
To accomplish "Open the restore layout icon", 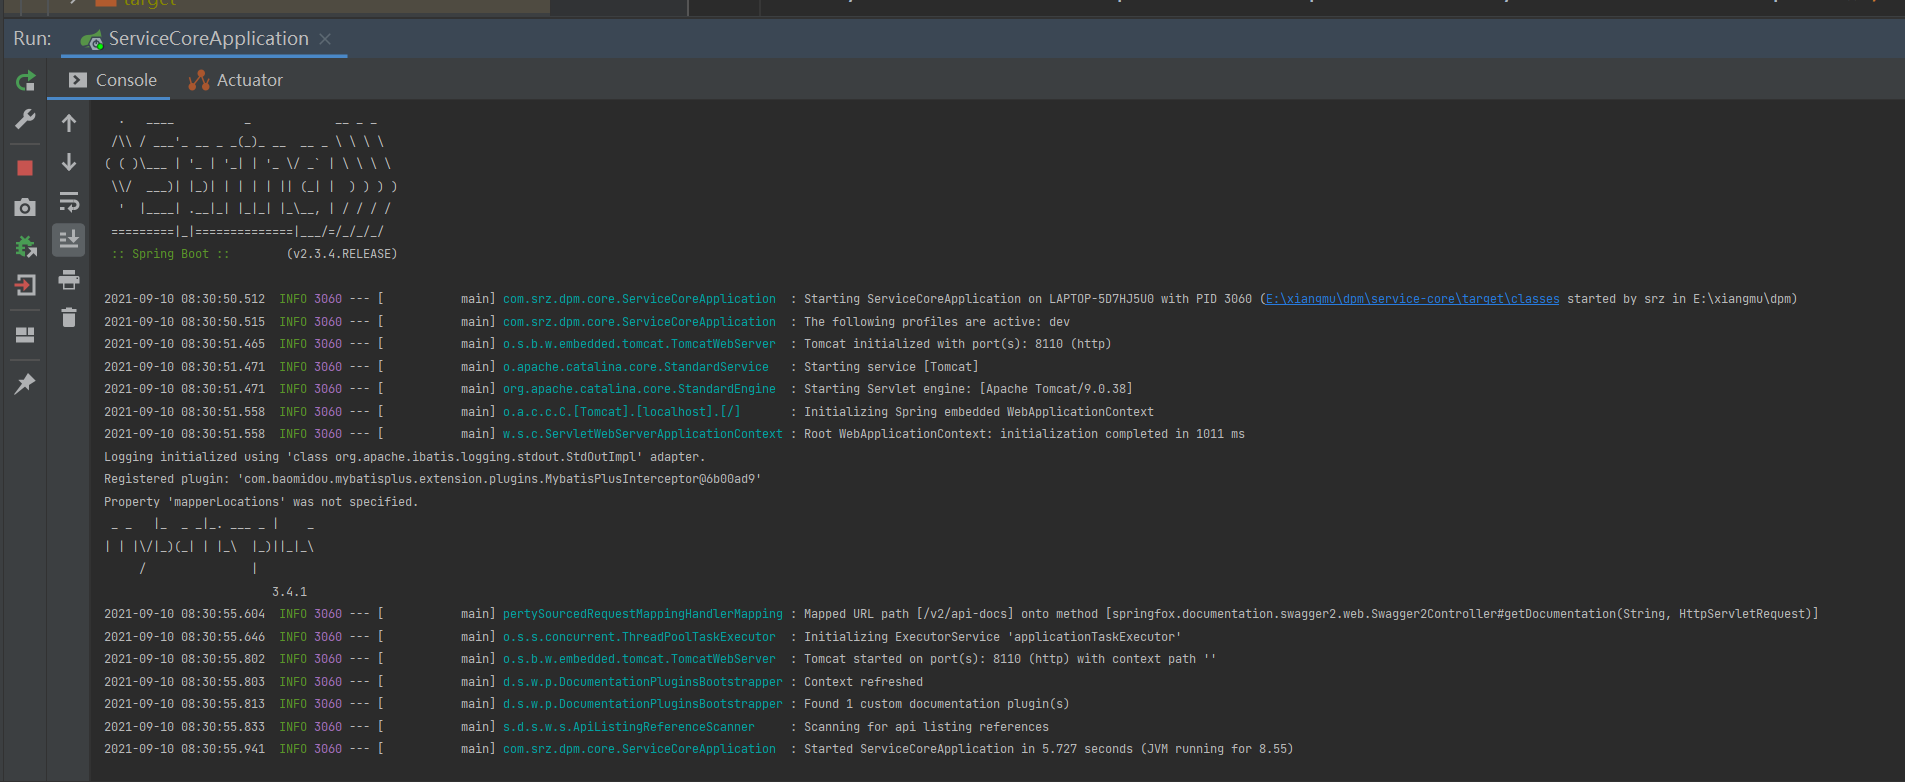I will click(x=25, y=335).
